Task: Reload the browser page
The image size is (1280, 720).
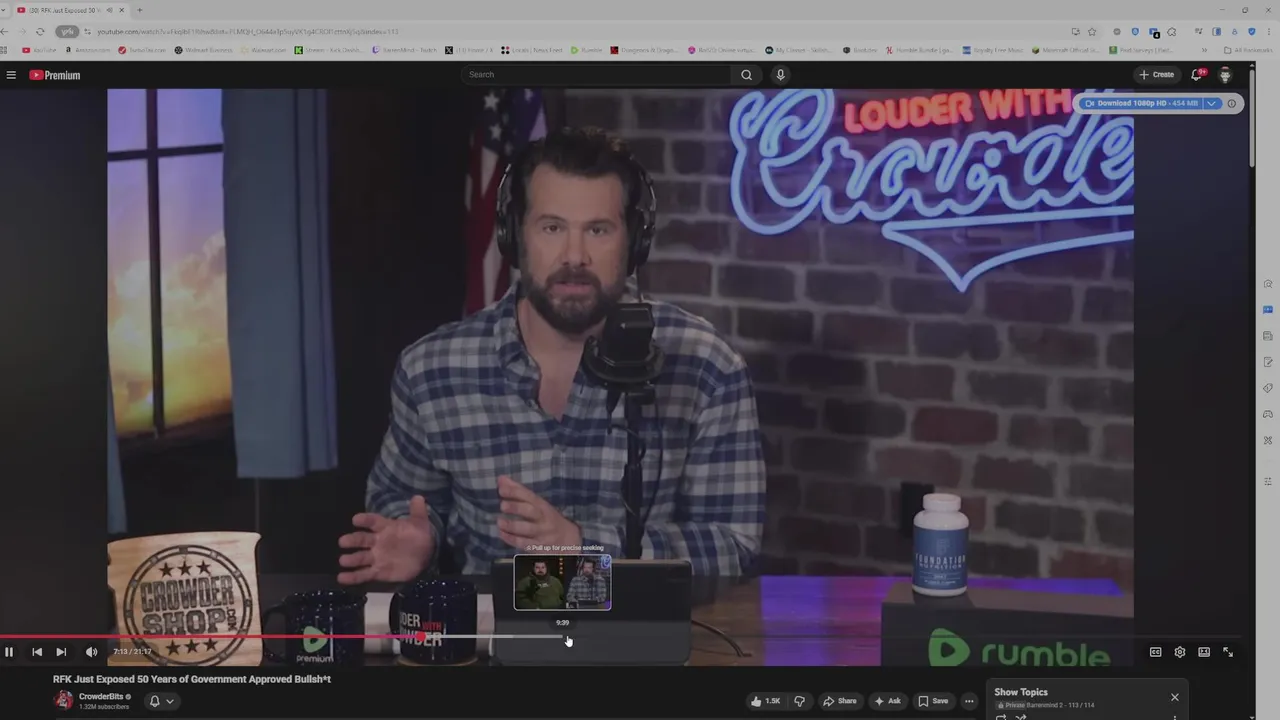Action: pyautogui.click(x=40, y=31)
